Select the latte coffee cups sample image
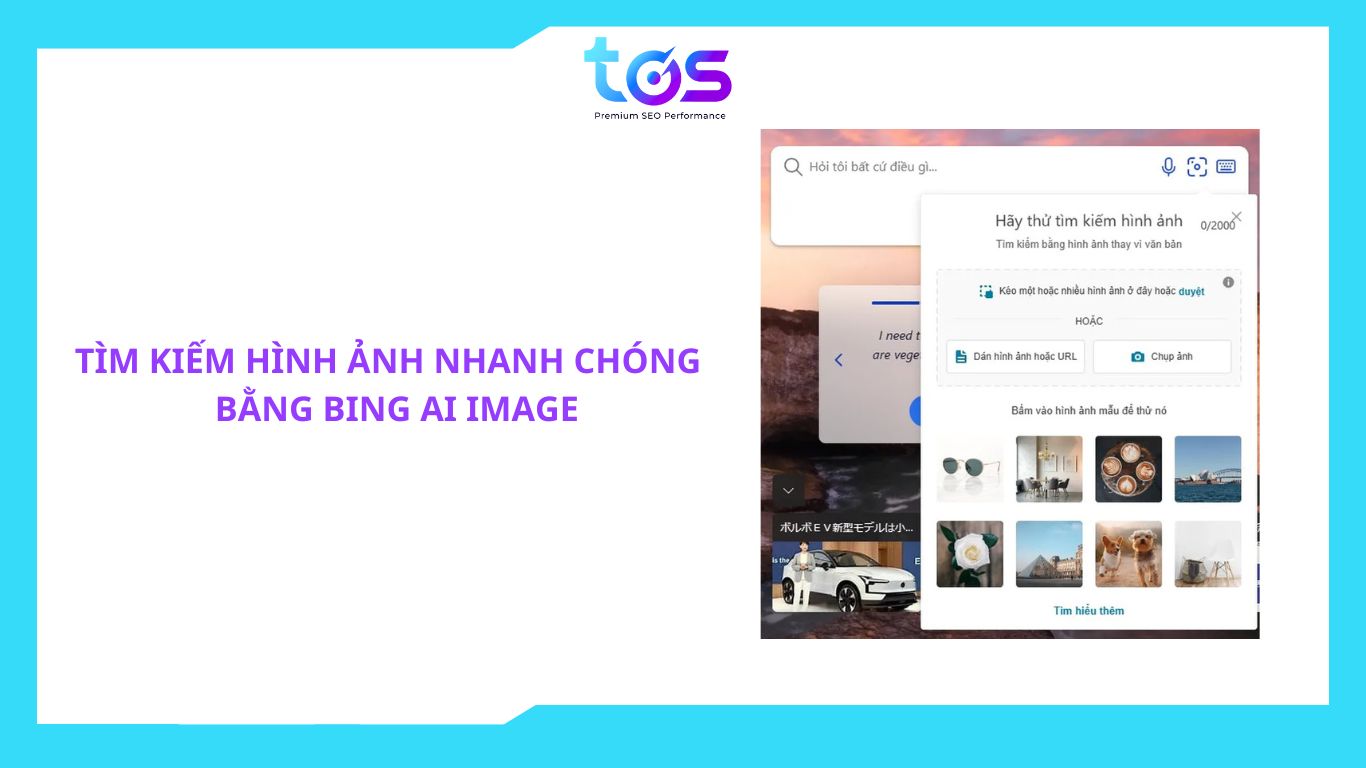The width and height of the screenshot is (1366, 768). 1128,469
